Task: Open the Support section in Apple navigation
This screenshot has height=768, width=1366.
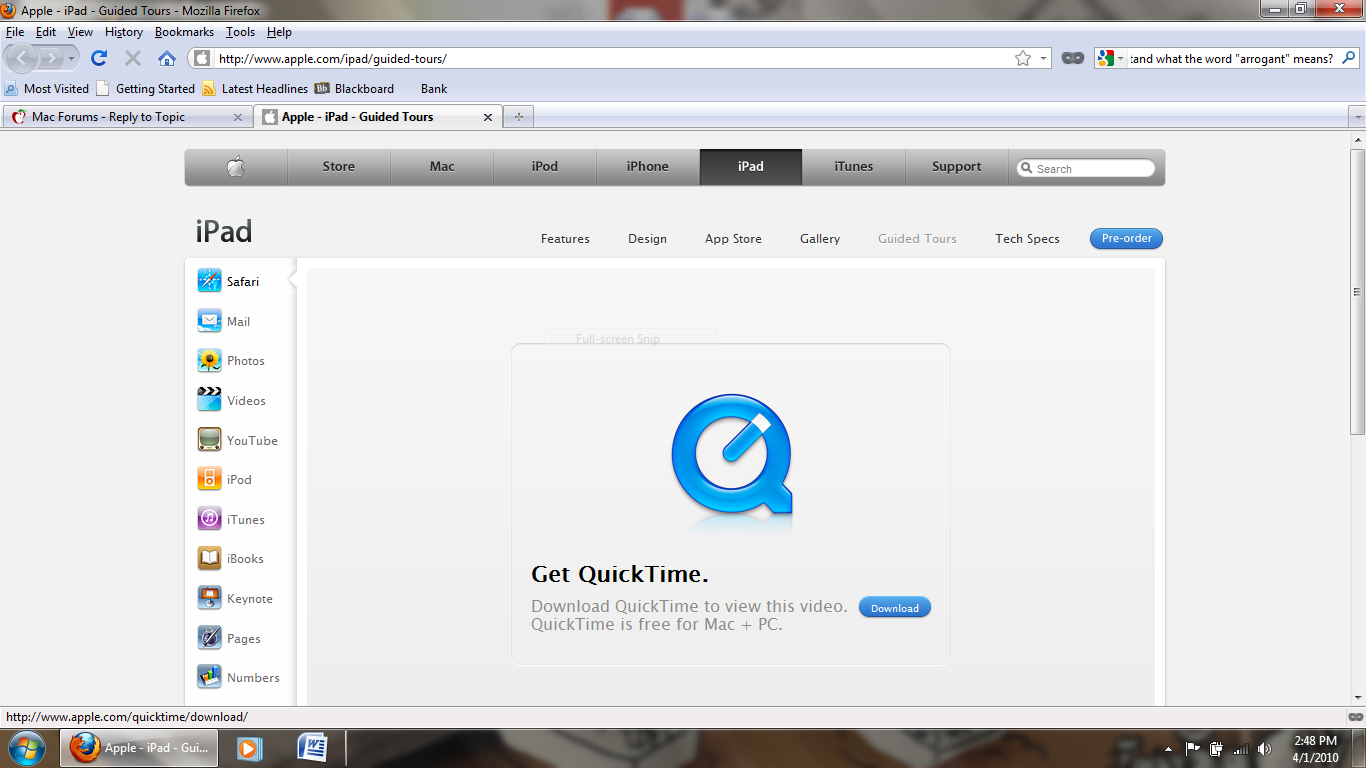Action: (x=957, y=167)
